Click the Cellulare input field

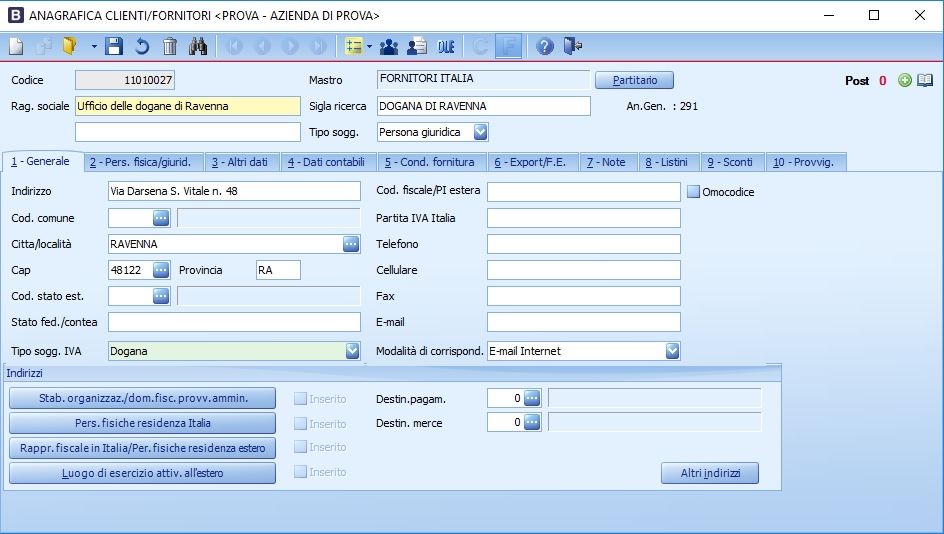click(x=584, y=270)
